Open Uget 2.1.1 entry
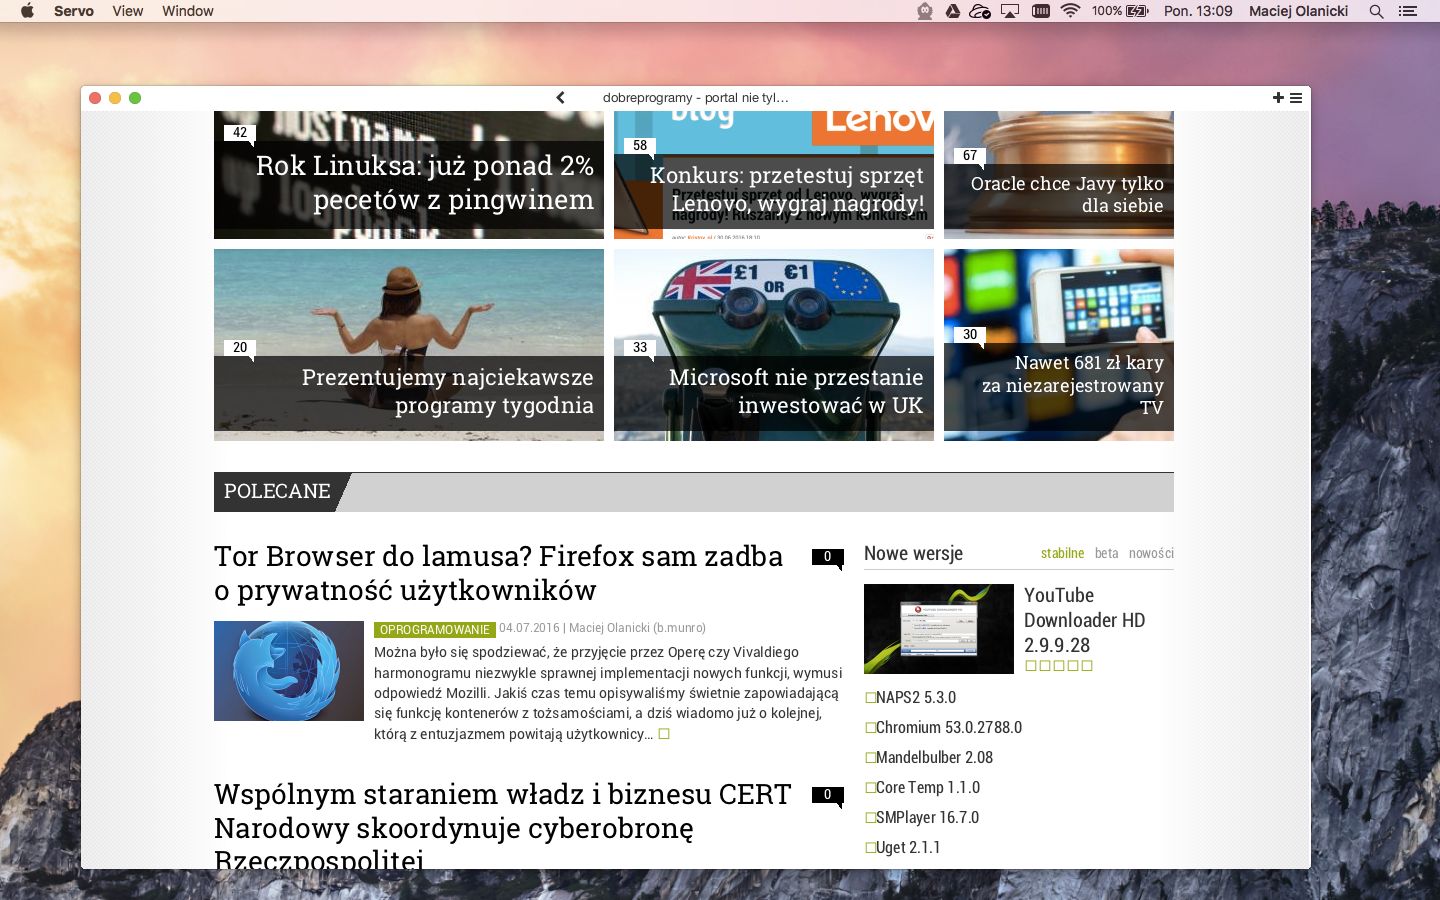Screen dimensions: 1440x900 coord(908,848)
